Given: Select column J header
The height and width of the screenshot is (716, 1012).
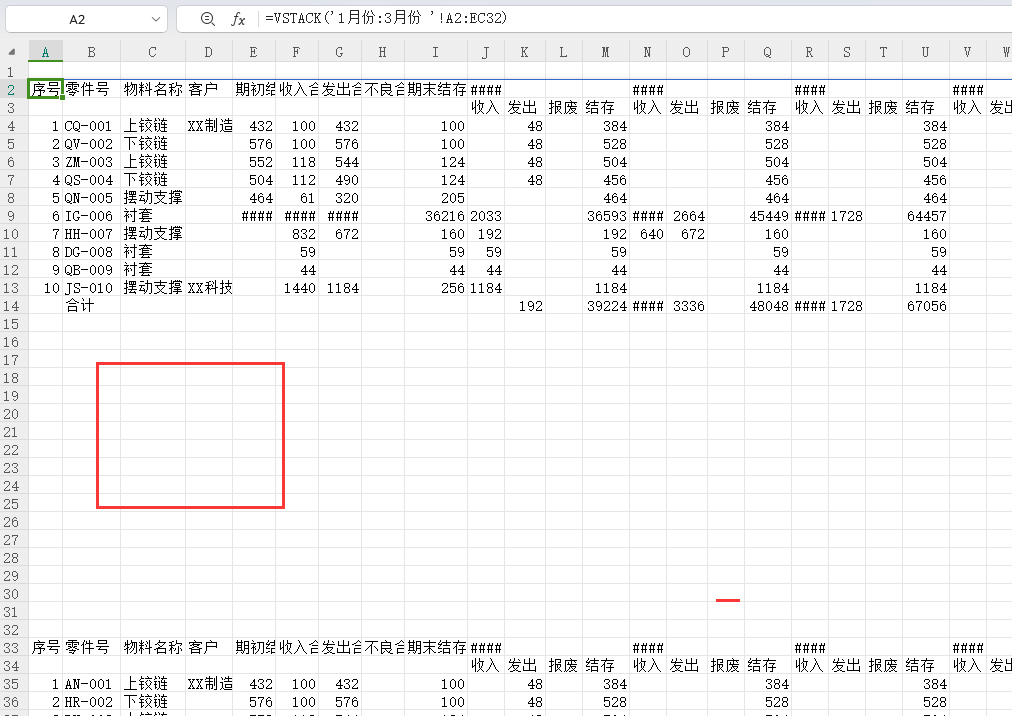Looking at the screenshot, I should [485, 52].
